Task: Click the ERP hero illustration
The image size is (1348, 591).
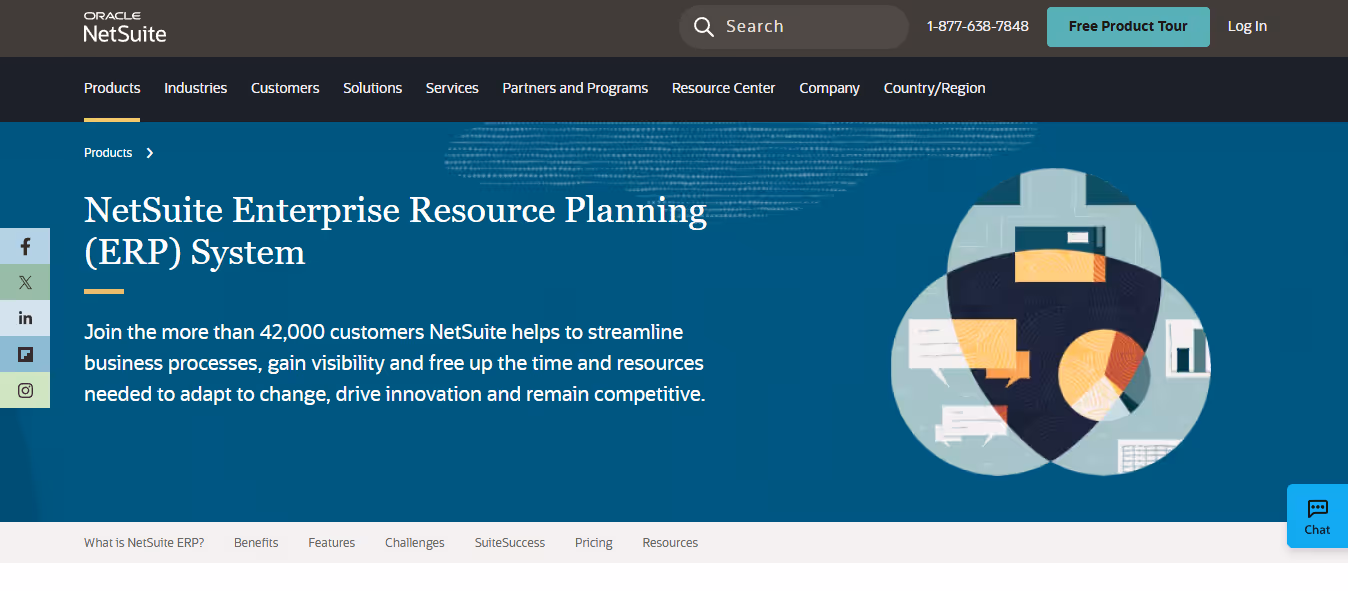Action: [x=1051, y=322]
